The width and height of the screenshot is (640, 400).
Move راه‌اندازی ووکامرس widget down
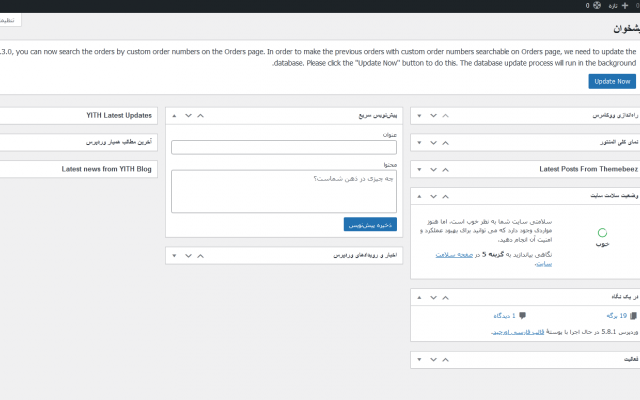point(433,116)
